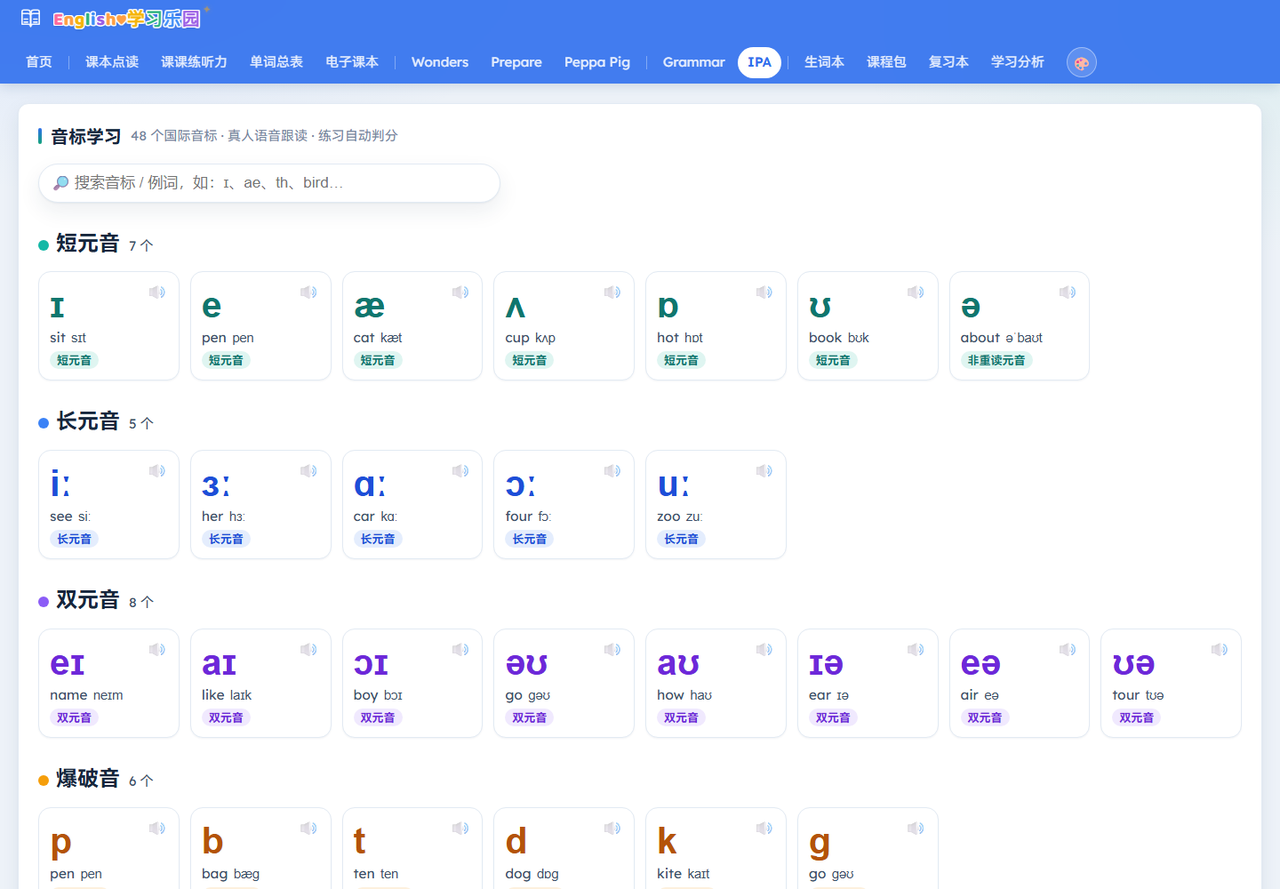Click the 爆破音 section heading

[x=88, y=778]
